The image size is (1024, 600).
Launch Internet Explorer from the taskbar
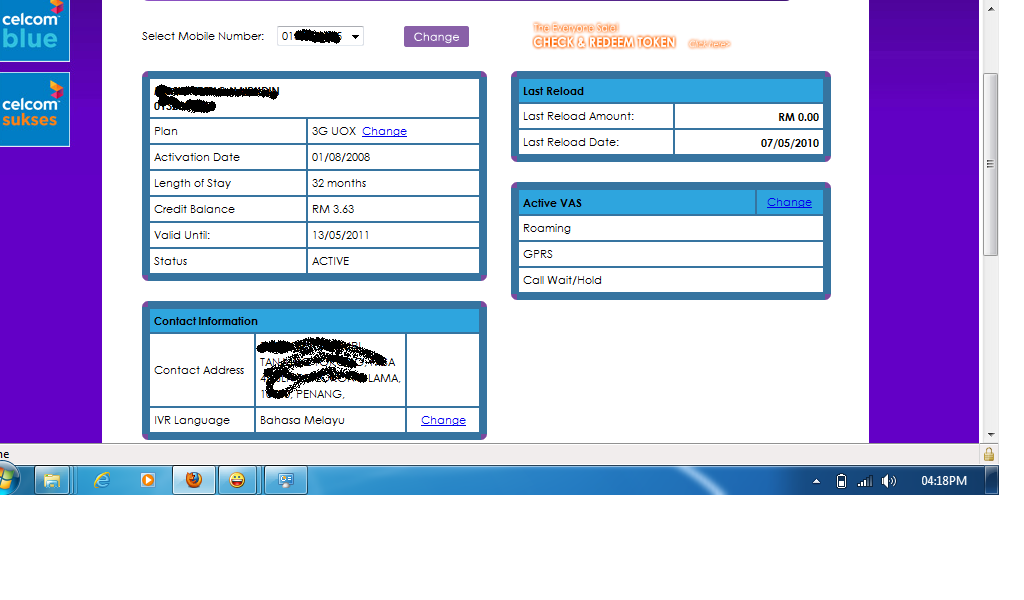(x=102, y=481)
